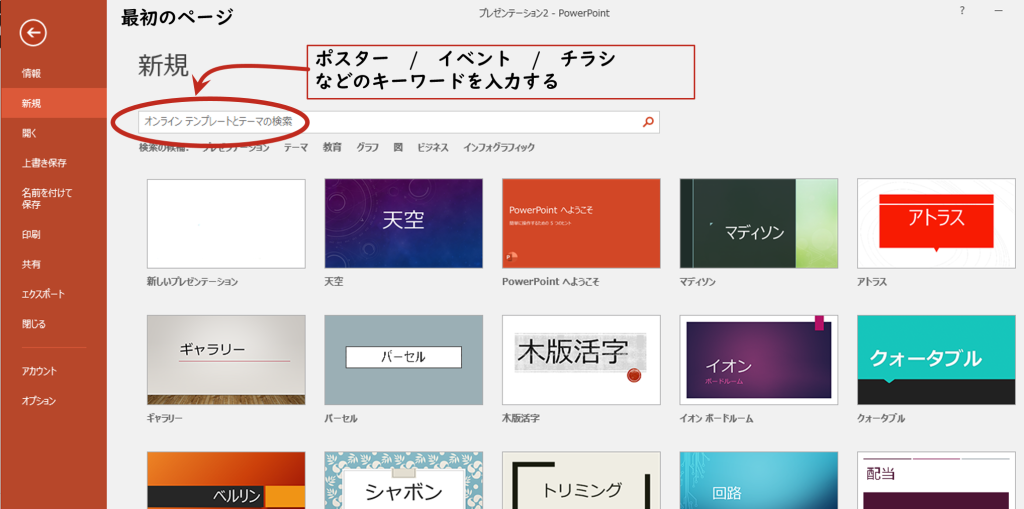The image size is (1024, 509).
Task: Choose the マディソン template thumbnail
Action: 758,223
